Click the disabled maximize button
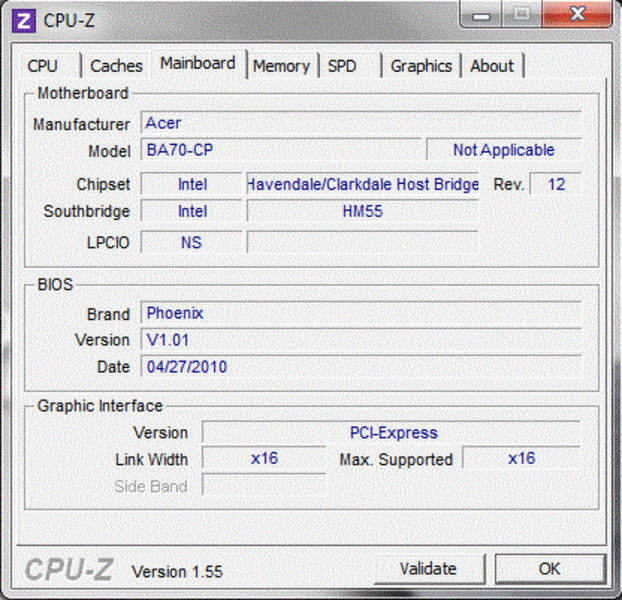The height and width of the screenshot is (600, 622). (x=522, y=15)
